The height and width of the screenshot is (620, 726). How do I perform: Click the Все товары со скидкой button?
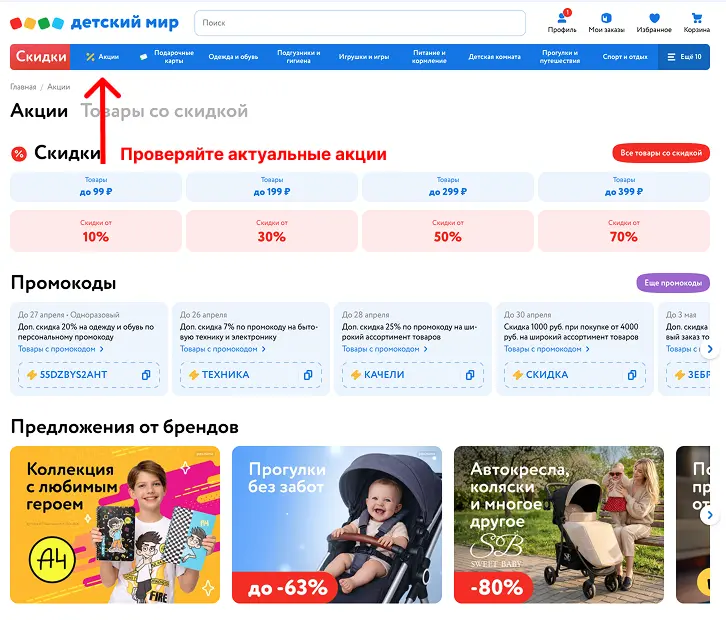[x=661, y=153]
